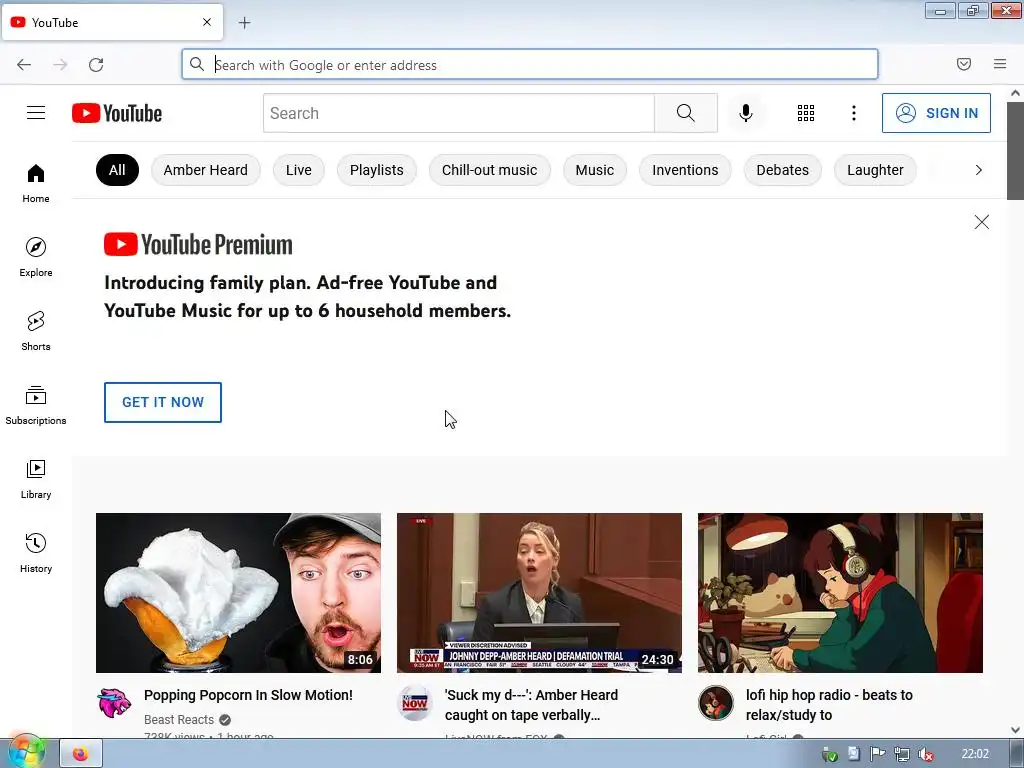Open the LiveNOW from FOX channel avatar
This screenshot has height=768, width=1024.
coord(415,703)
